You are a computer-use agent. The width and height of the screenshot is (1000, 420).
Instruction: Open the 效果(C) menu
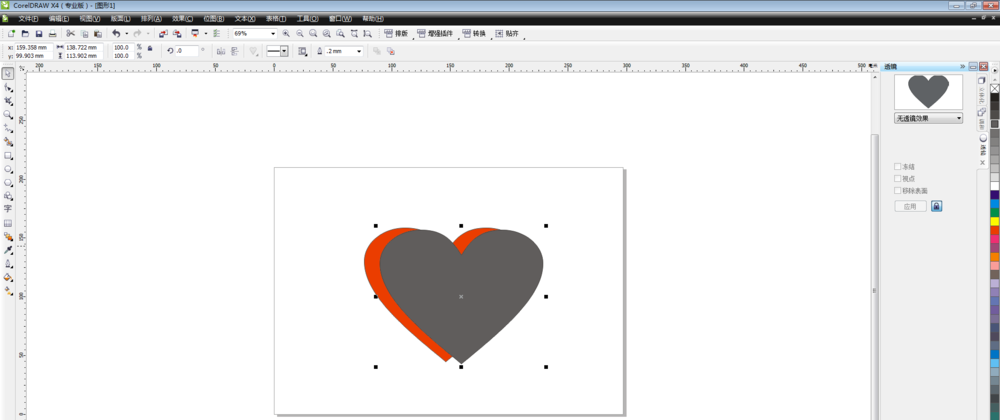(182, 18)
